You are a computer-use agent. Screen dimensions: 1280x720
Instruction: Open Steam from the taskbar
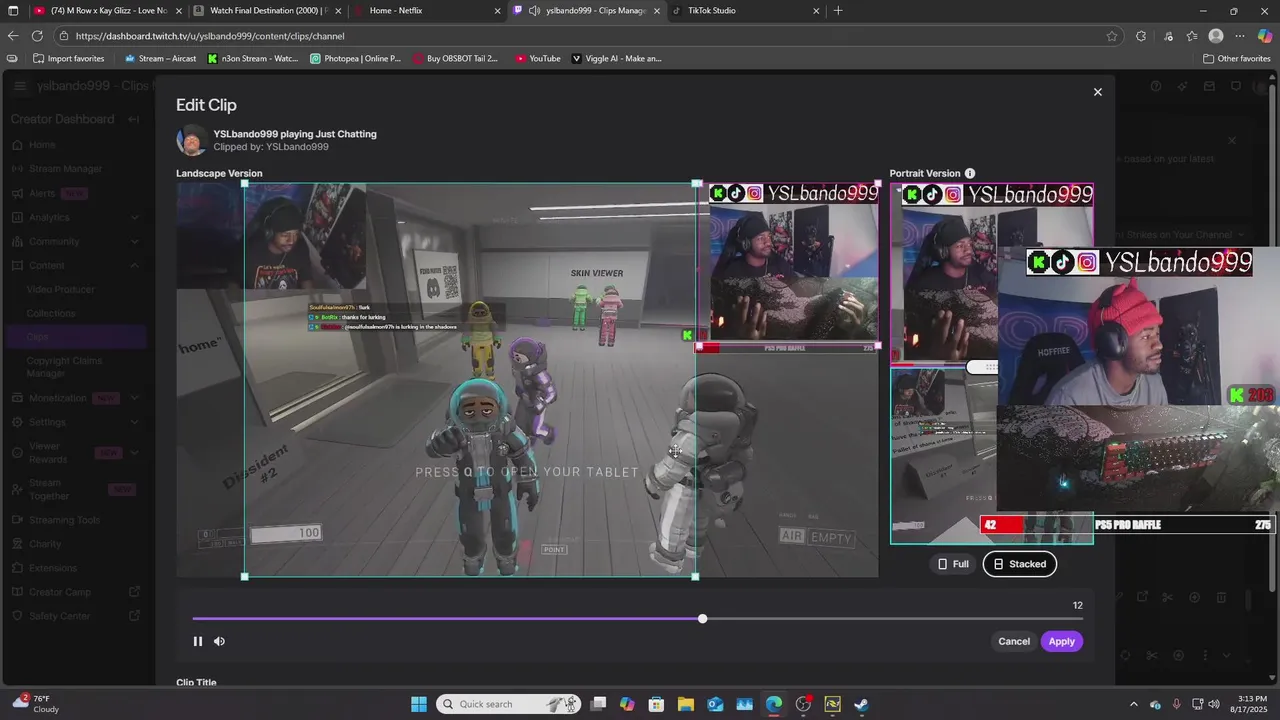pos(861,704)
